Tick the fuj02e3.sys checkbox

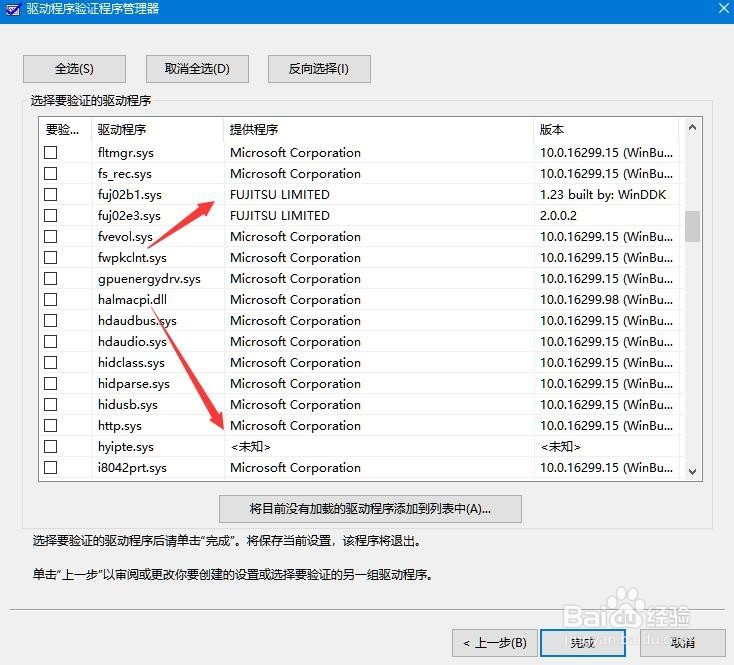point(51,216)
